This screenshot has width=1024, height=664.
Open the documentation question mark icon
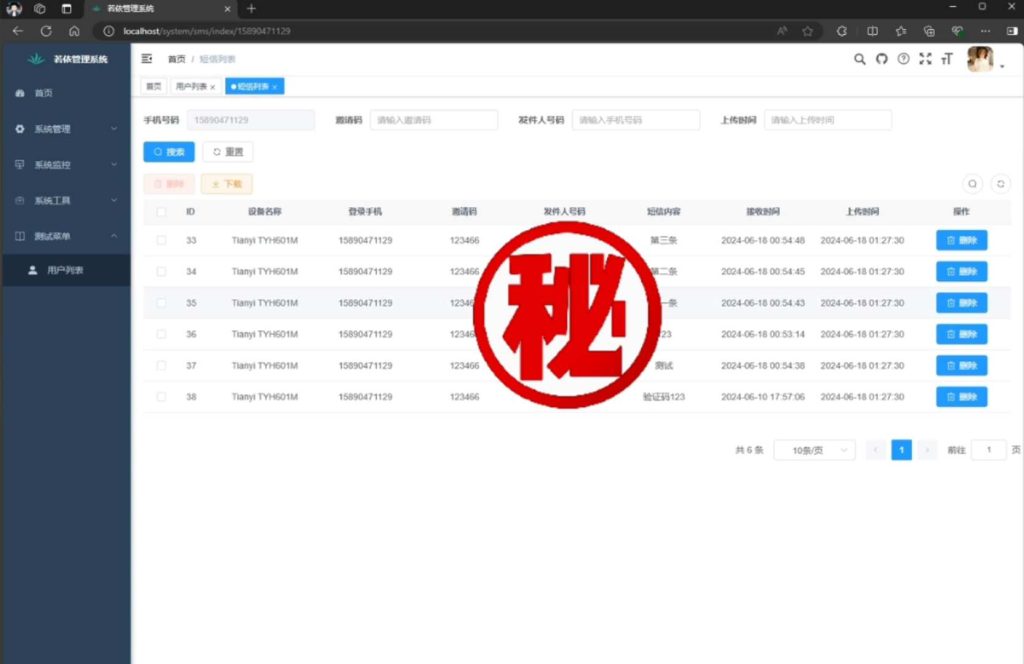[903, 59]
